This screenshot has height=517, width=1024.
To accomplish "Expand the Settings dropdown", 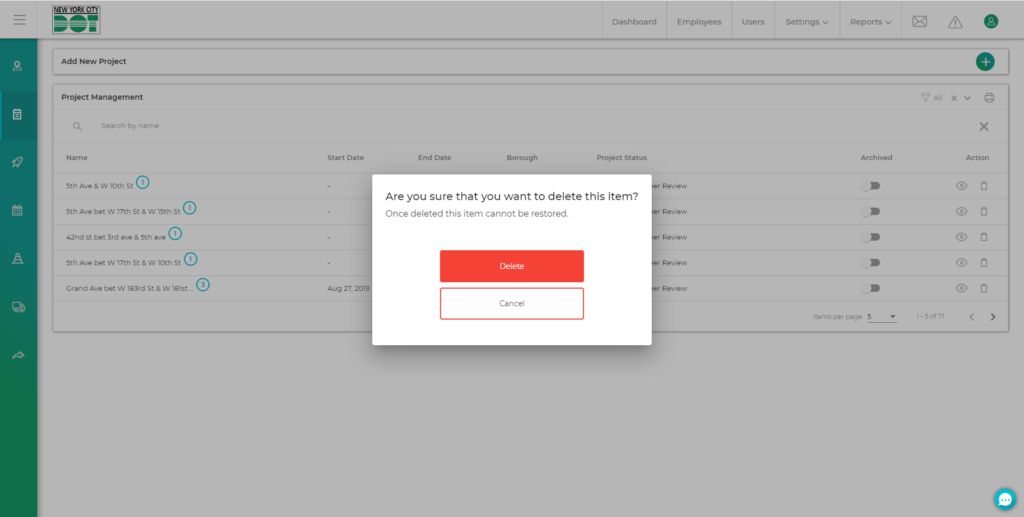I will [806, 22].
